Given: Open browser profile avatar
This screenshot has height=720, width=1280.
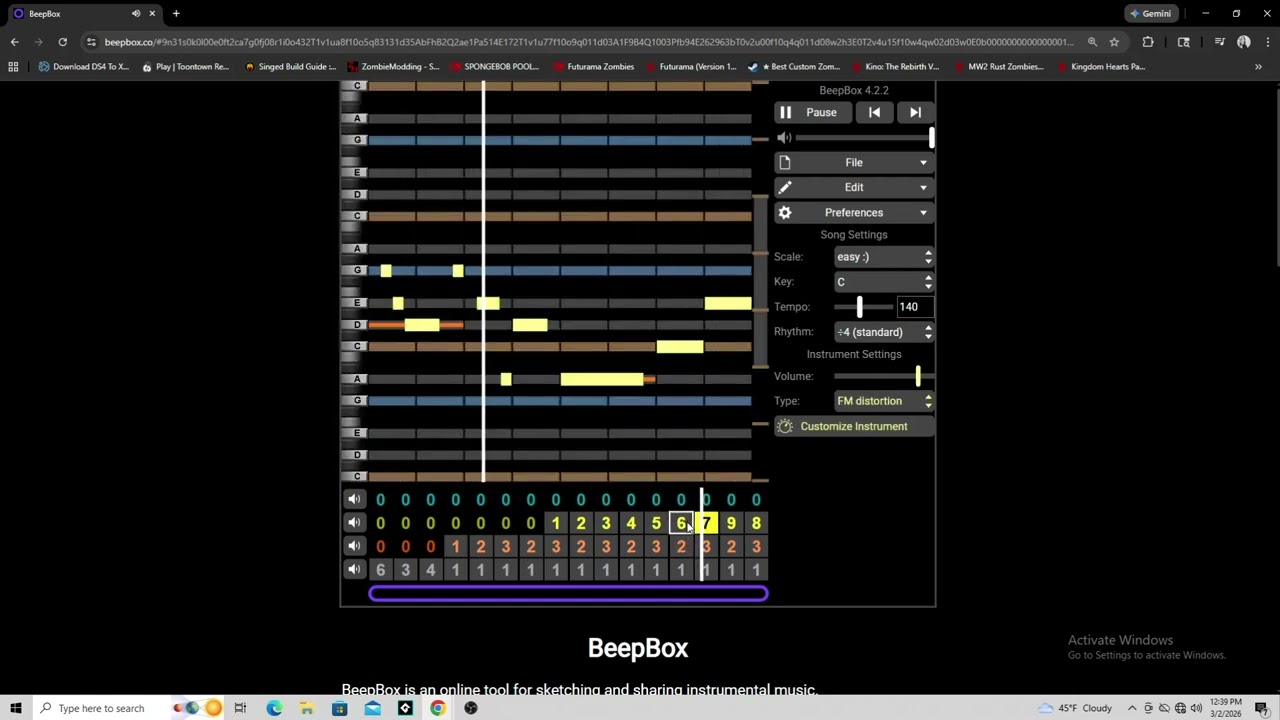Looking at the screenshot, I should (x=1243, y=42).
